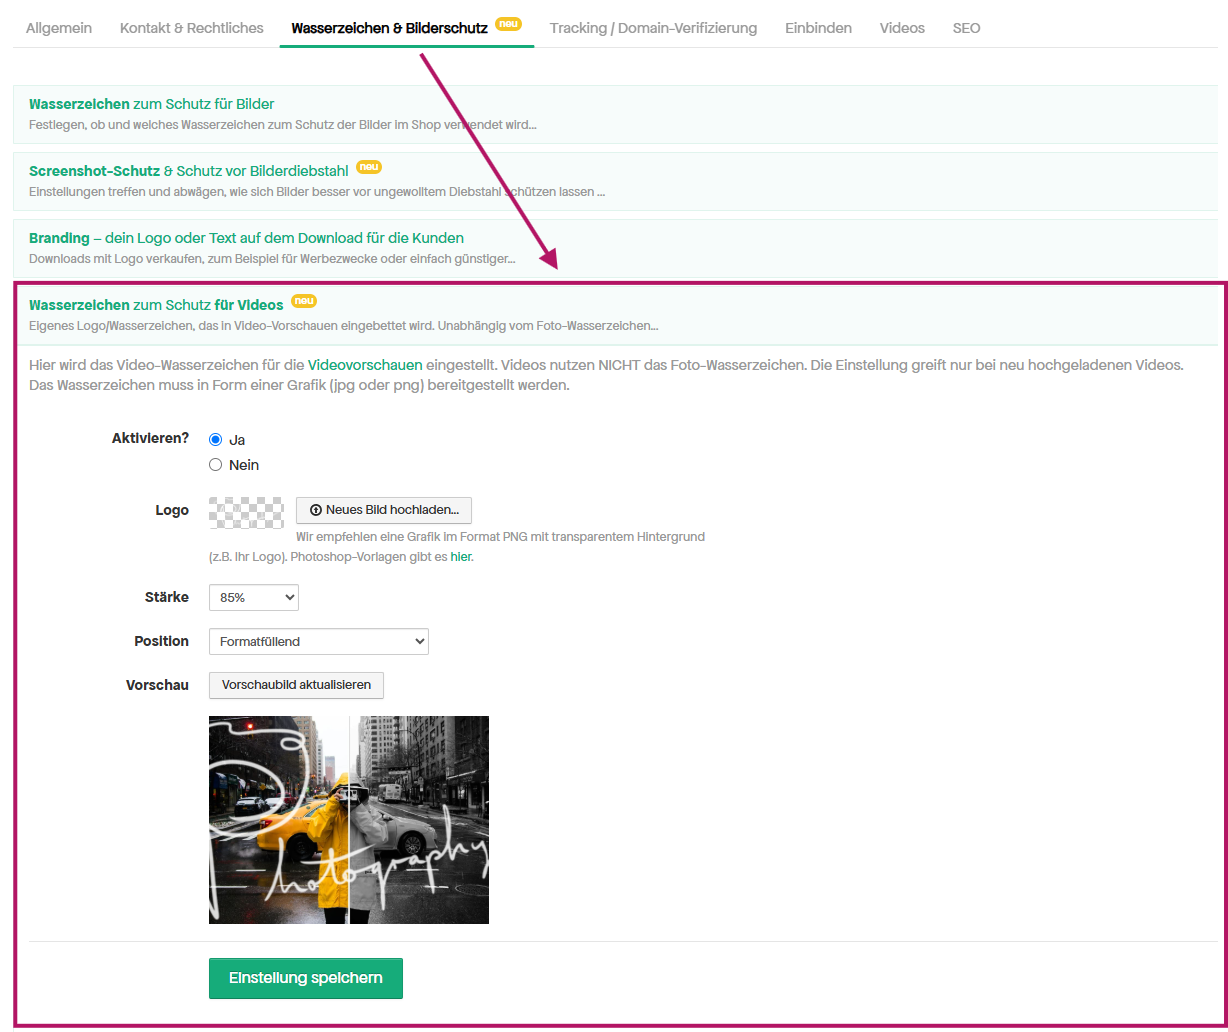Click the watermark preview image

tap(349, 820)
